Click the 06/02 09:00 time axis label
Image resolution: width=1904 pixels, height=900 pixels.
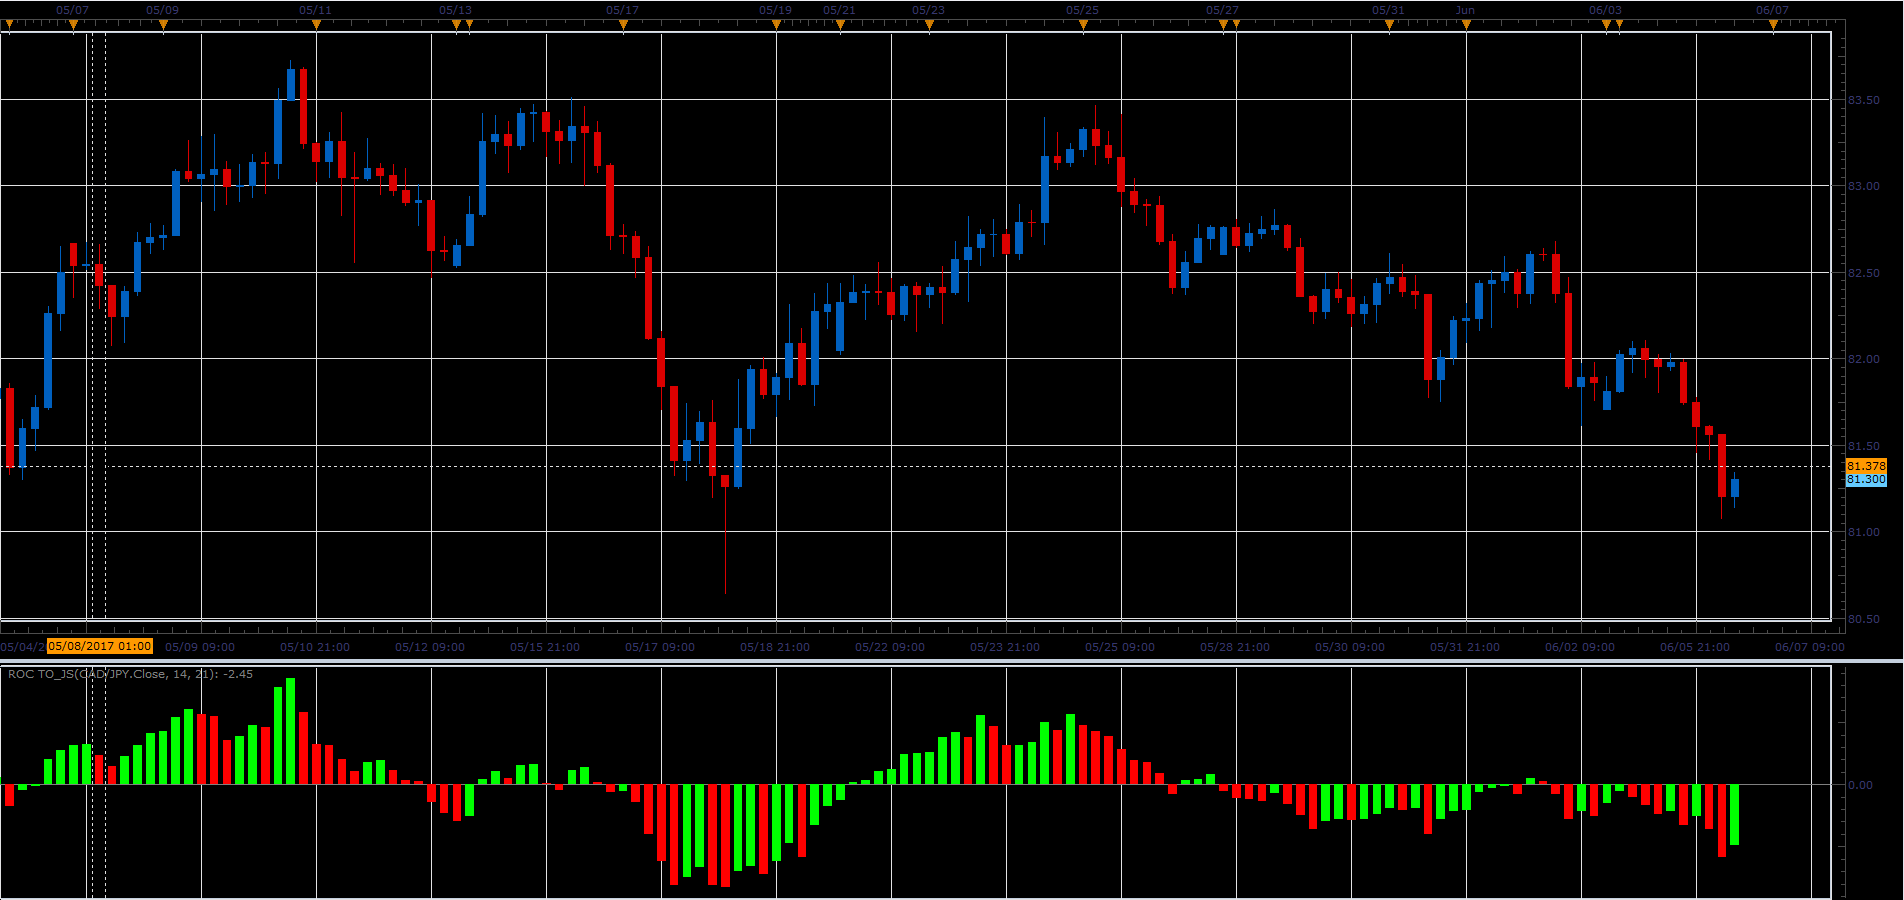click(1580, 647)
